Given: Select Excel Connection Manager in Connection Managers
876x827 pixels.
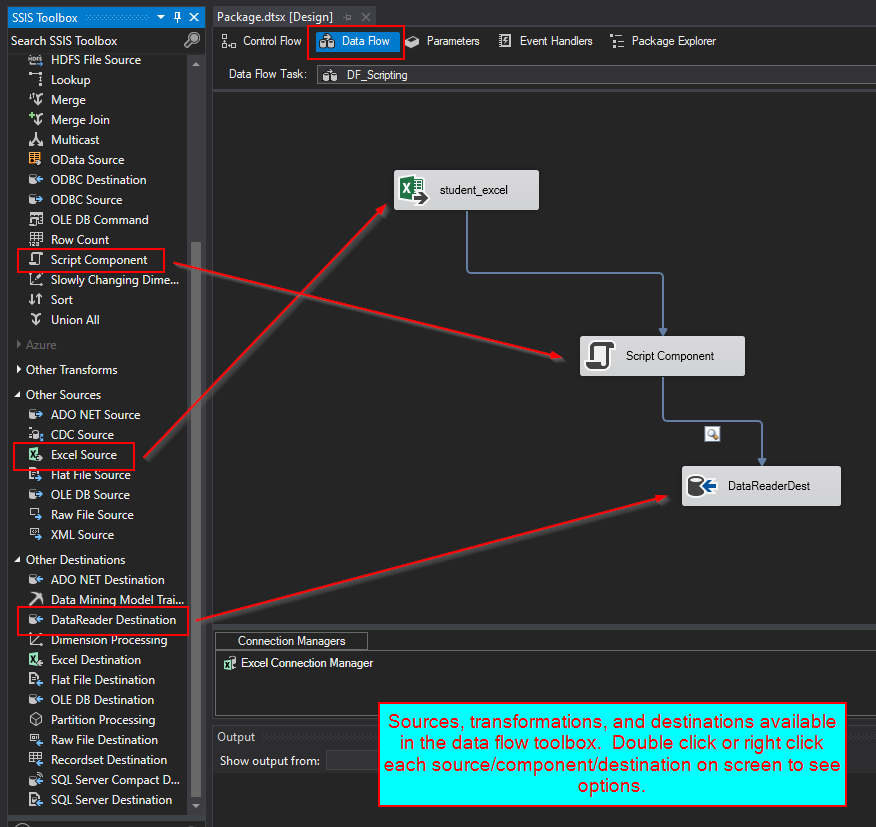Looking at the screenshot, I should point(299,663).
